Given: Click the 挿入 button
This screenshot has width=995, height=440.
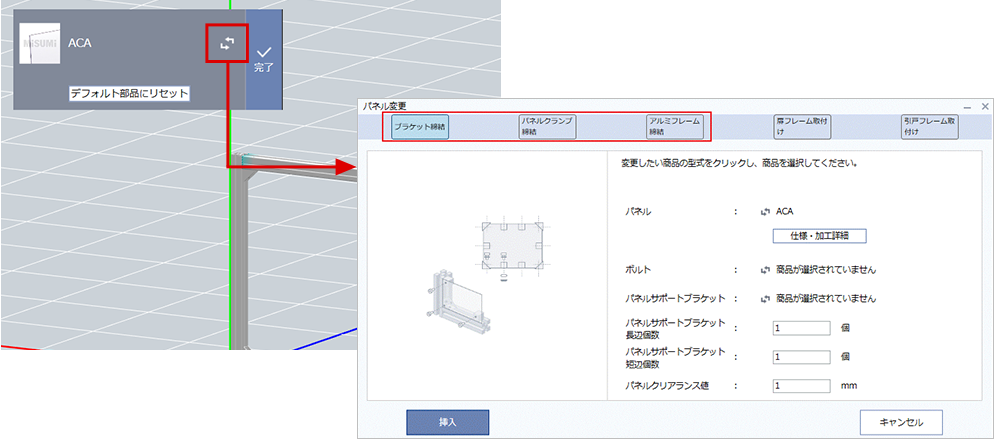Looking at the screenshot, I should click(447, 422).
